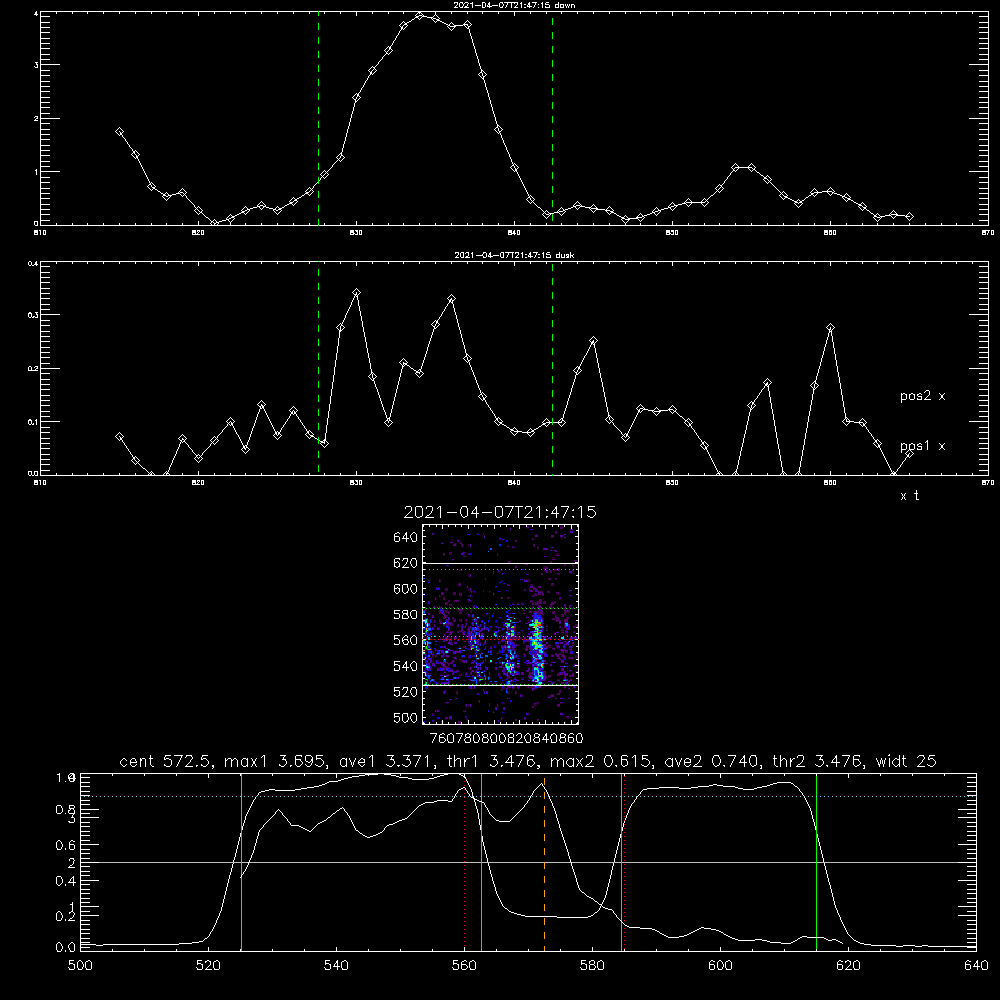
Task: Click the x-axis tick label '520' on the bottom plot
Action: click(208, 966)
